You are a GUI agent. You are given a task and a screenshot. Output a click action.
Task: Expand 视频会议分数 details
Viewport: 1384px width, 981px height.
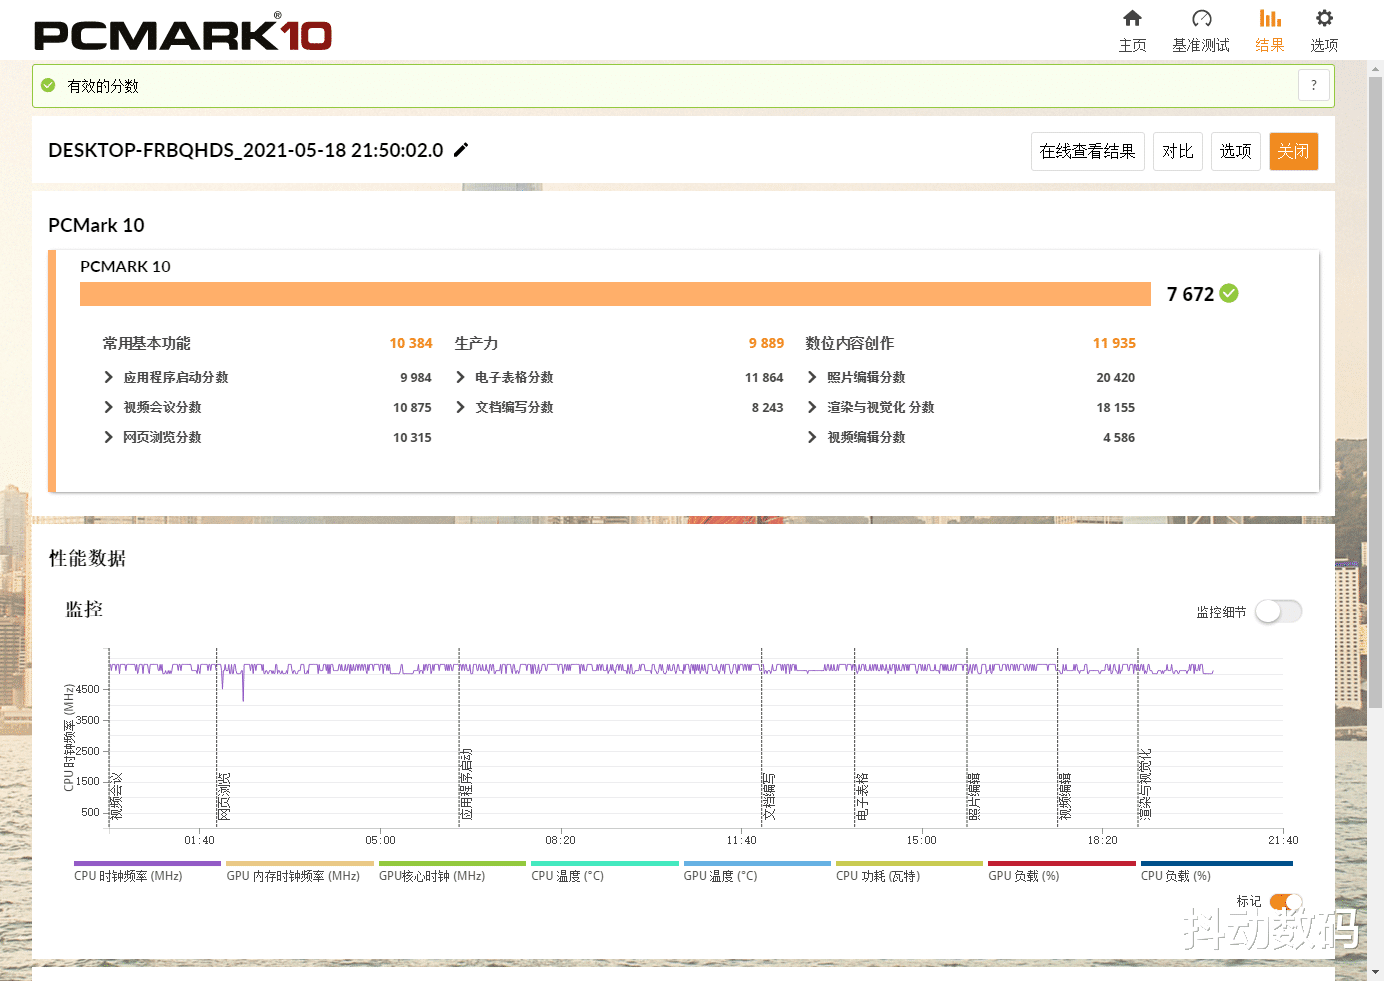(x=108, y=407)
